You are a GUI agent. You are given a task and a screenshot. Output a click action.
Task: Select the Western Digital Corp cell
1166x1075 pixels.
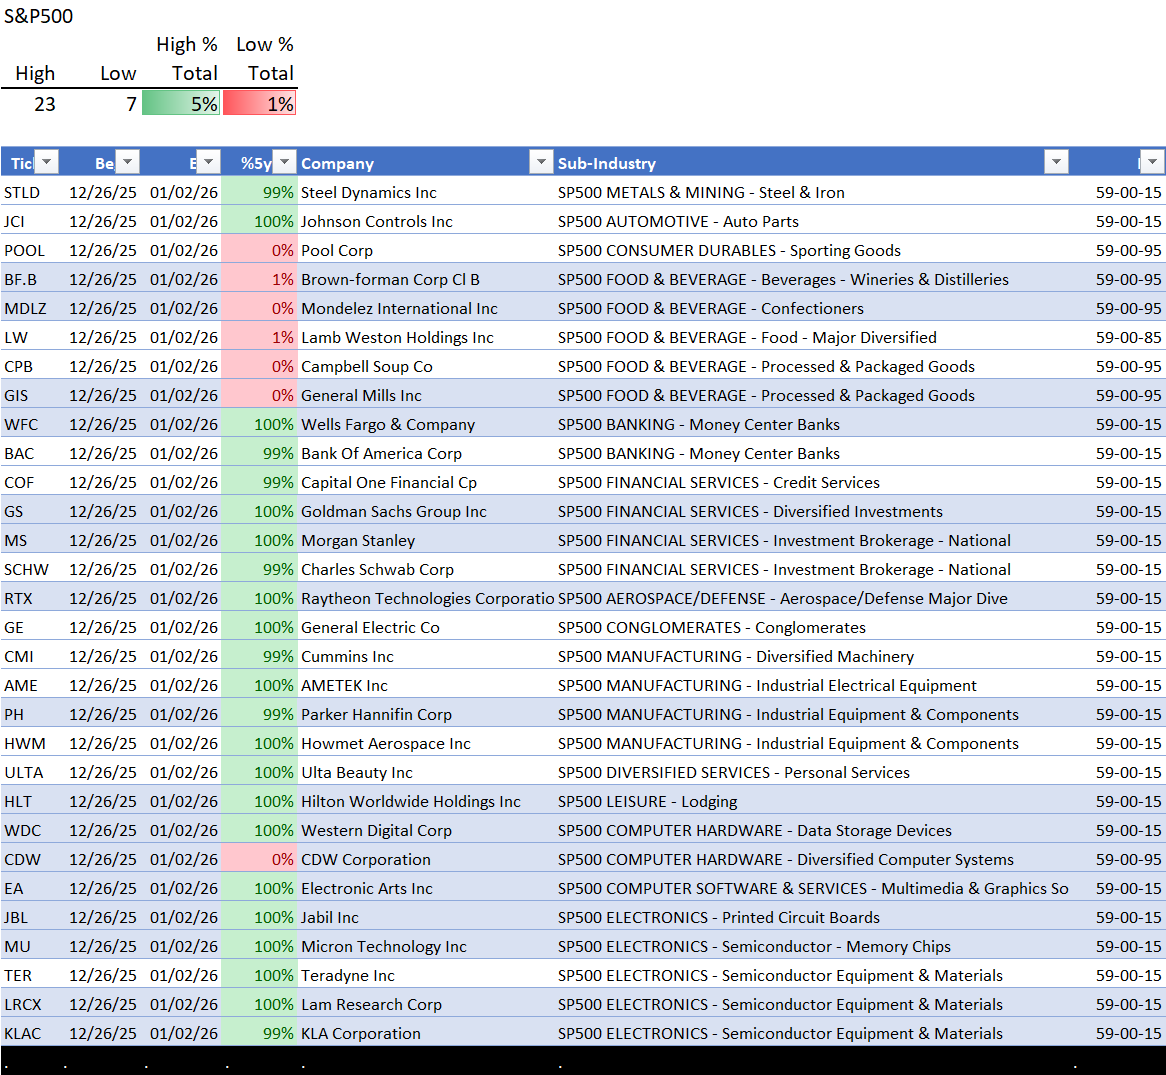point(426,830)
